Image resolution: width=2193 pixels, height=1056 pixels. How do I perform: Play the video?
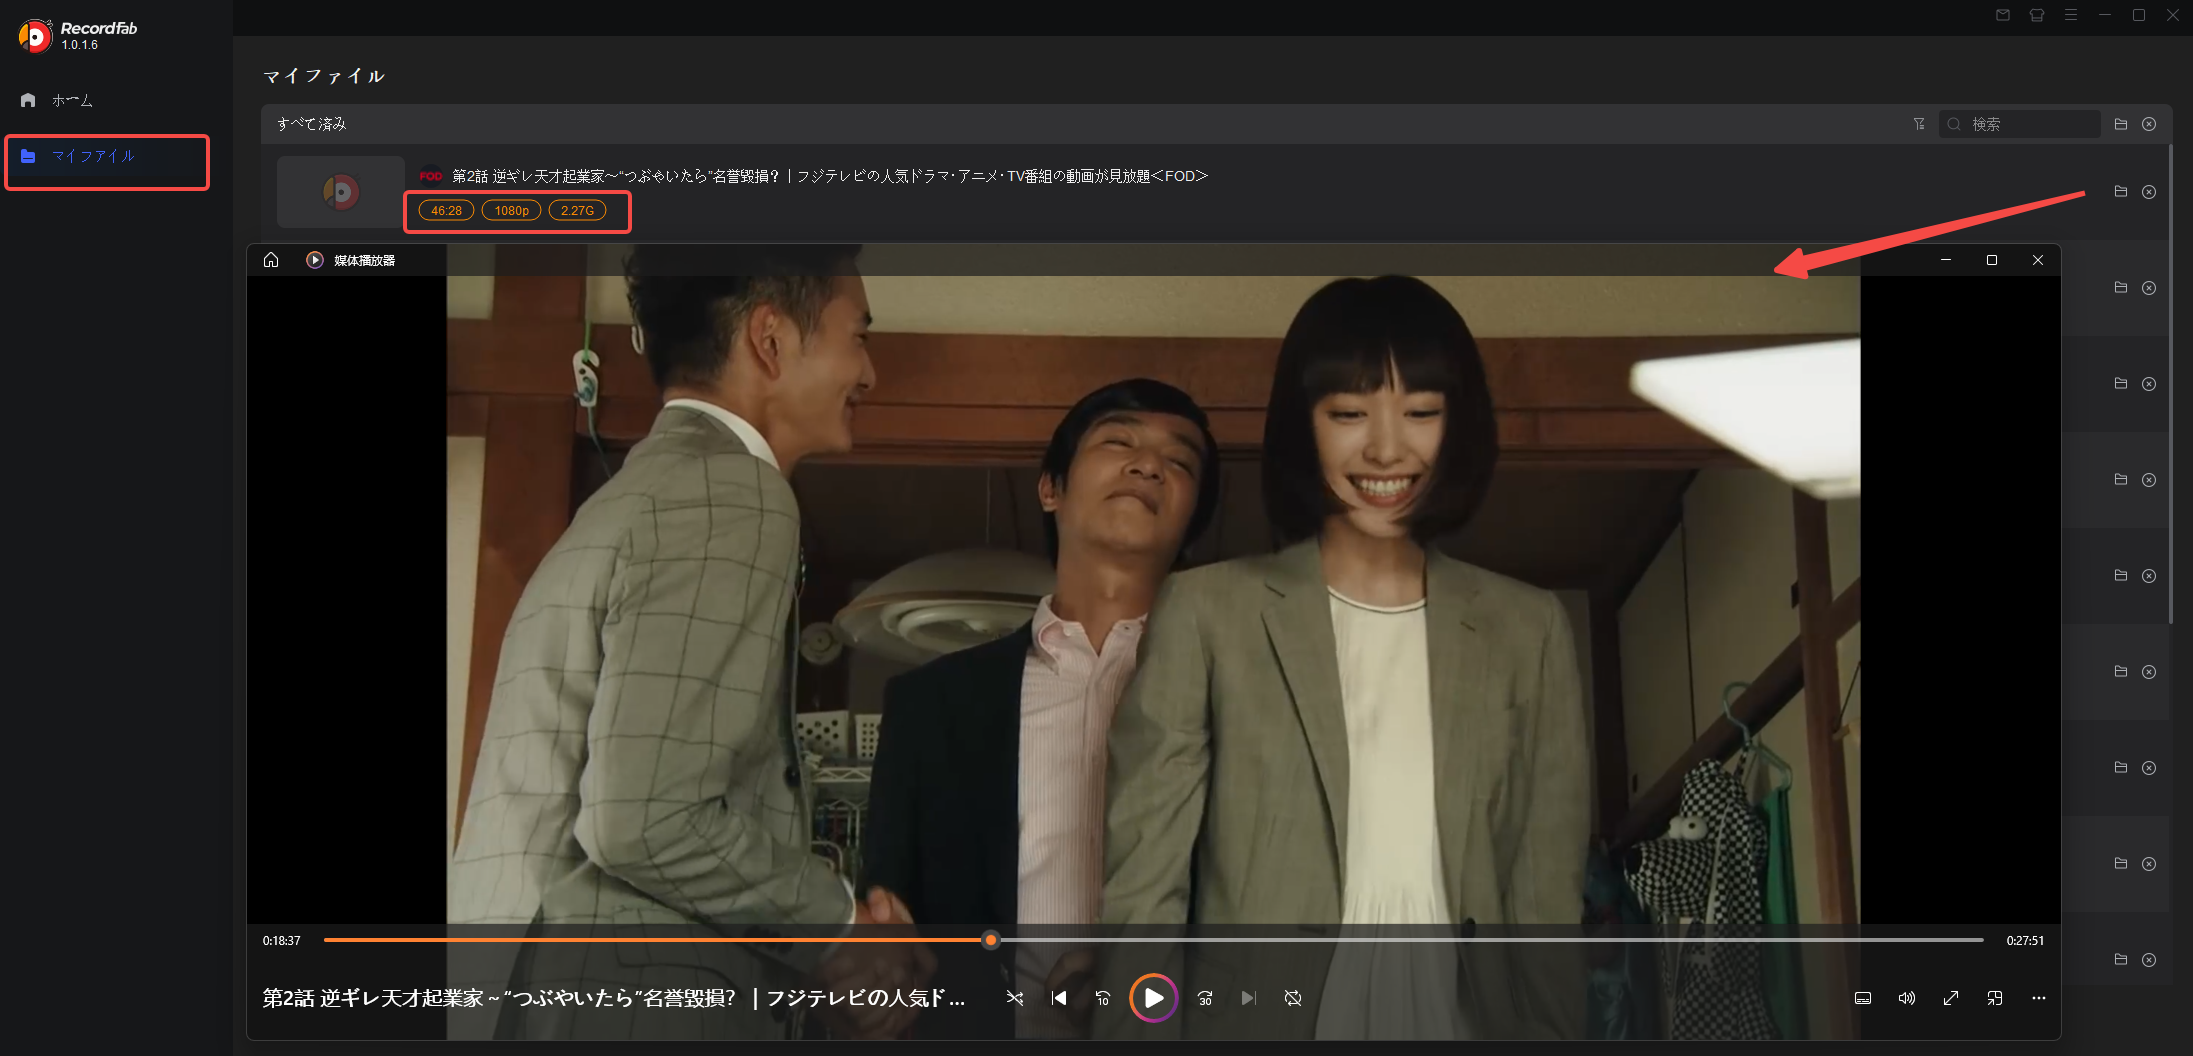[1154, 998]
